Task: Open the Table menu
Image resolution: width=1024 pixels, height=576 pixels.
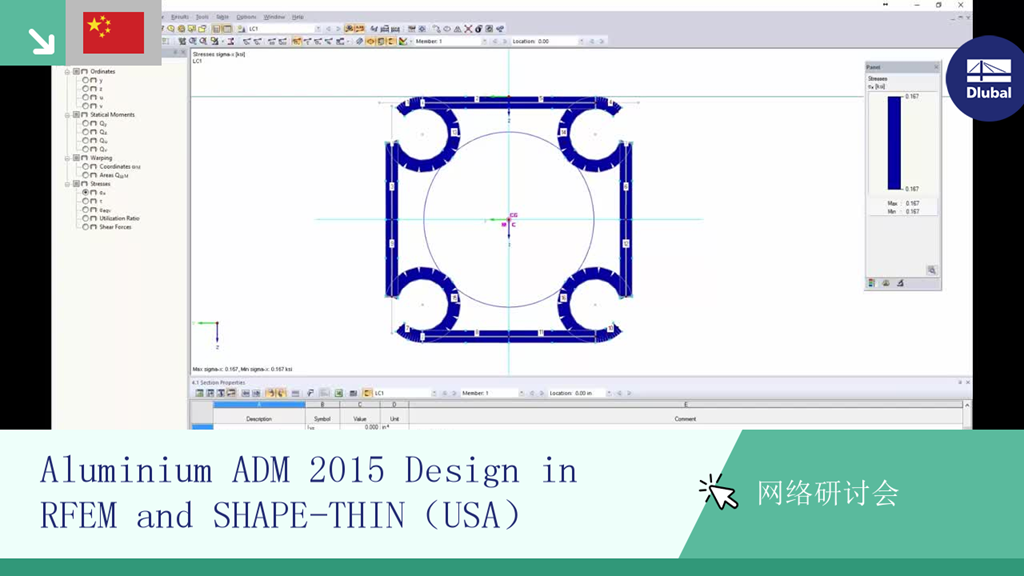Action: tap(223, 17)
